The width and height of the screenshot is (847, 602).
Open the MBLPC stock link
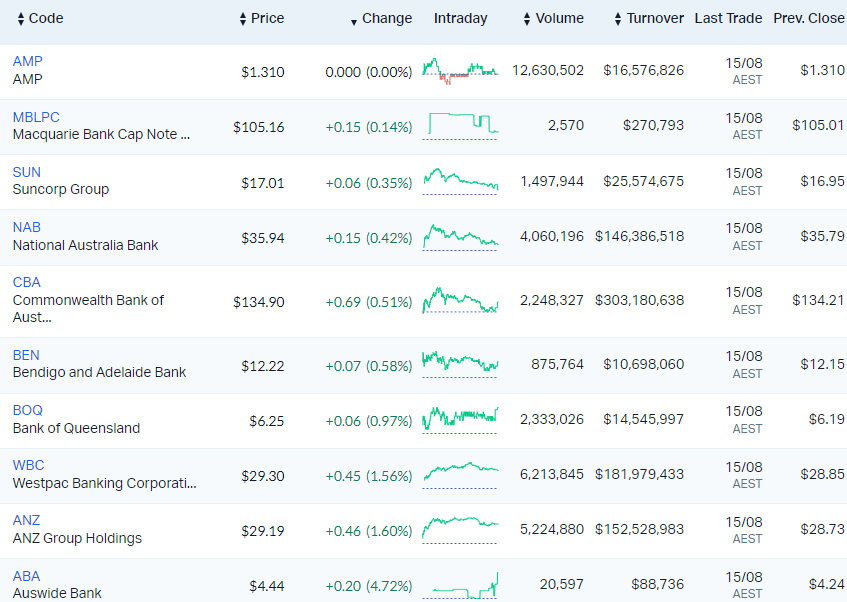click(x=36, y=117)
